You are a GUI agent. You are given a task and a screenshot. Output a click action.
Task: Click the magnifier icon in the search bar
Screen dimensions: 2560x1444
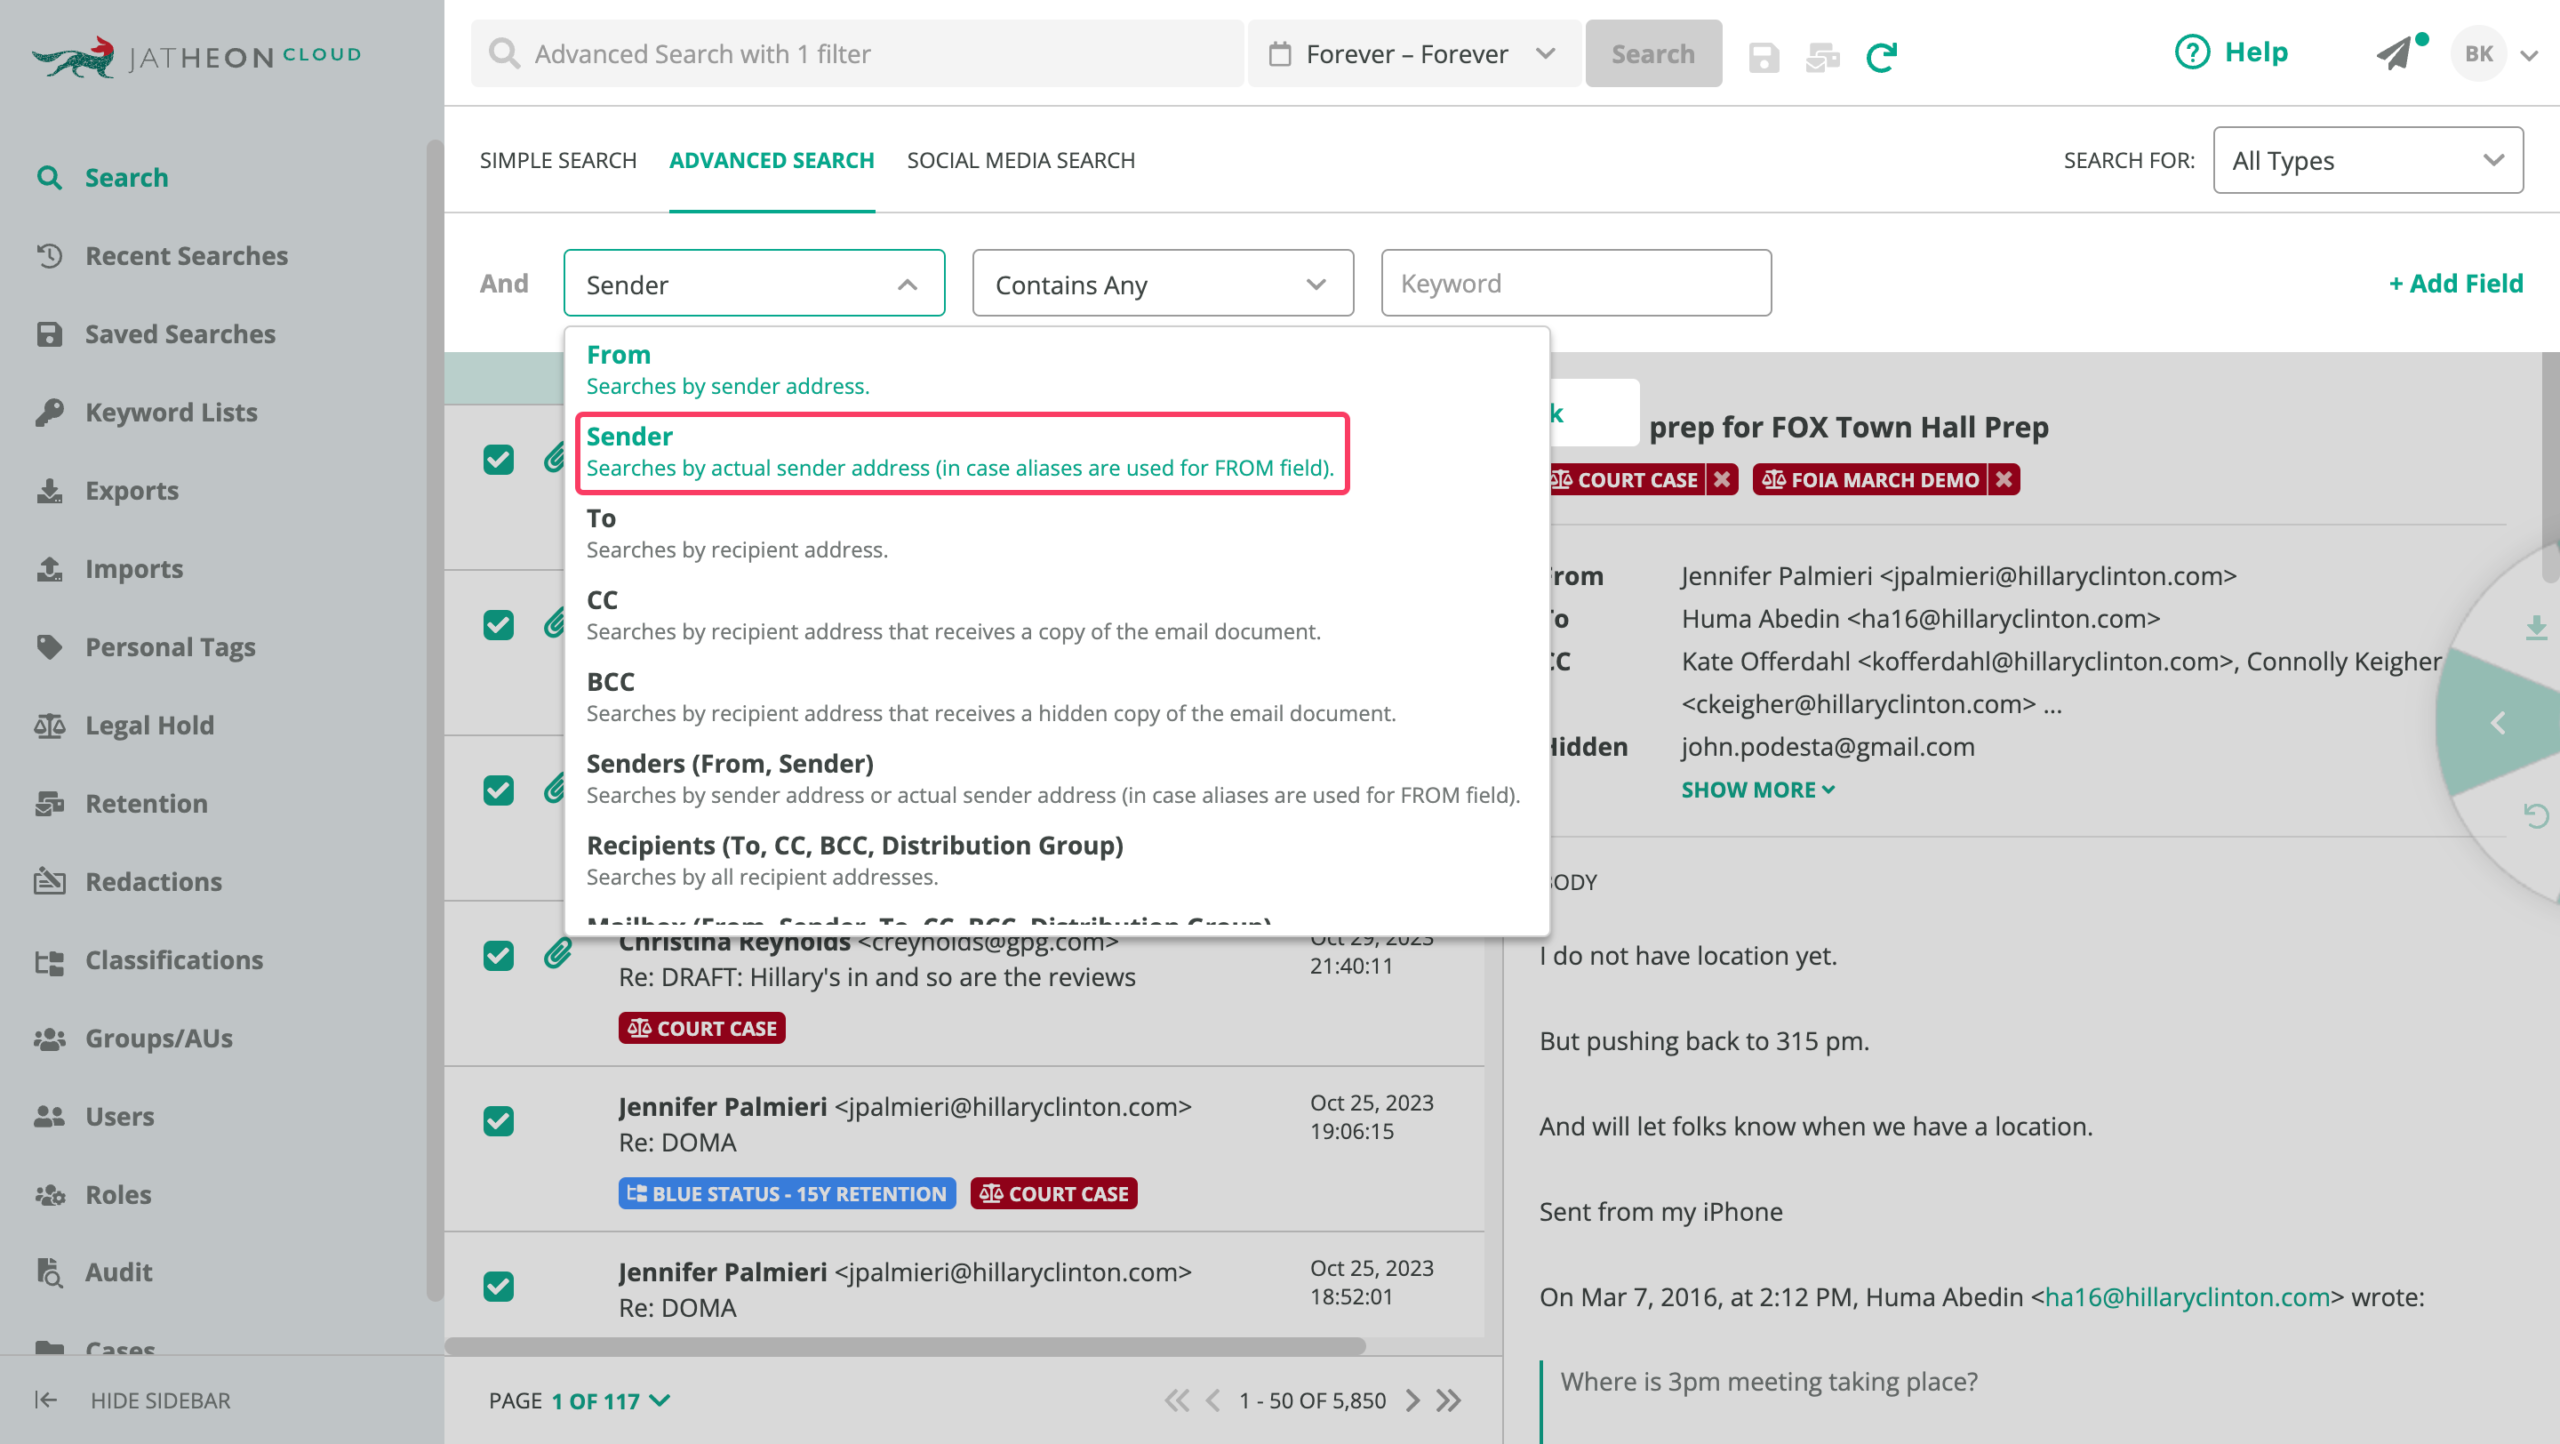click(x=504, y=53)
